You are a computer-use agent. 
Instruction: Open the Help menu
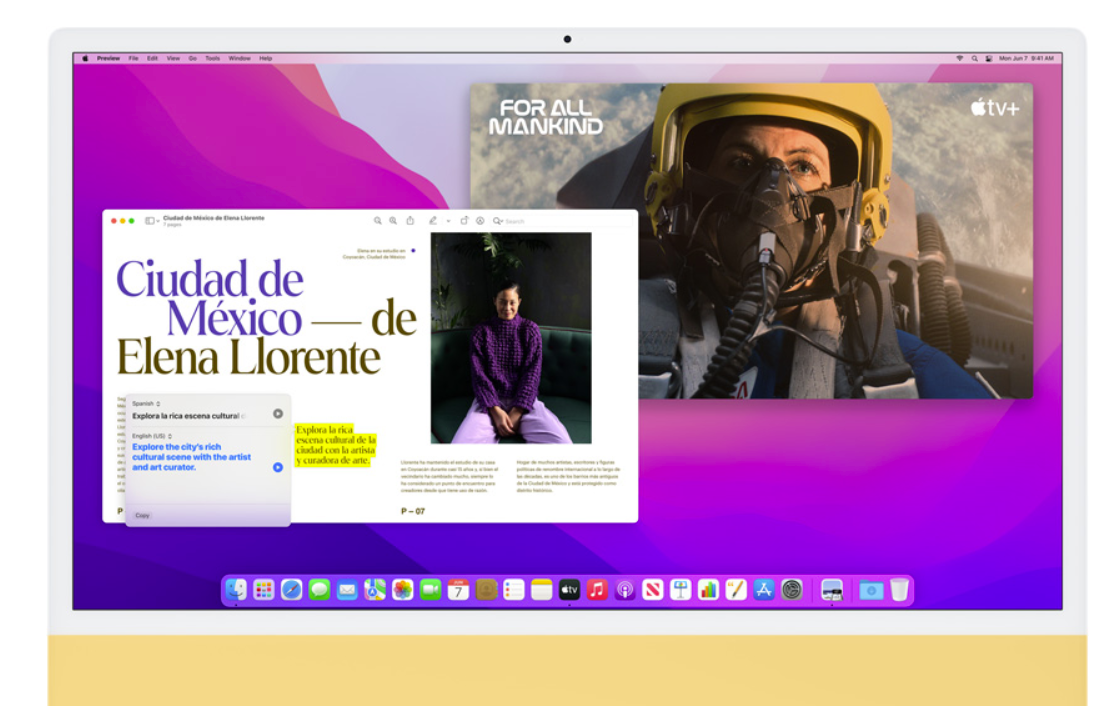tap(266, 59)
